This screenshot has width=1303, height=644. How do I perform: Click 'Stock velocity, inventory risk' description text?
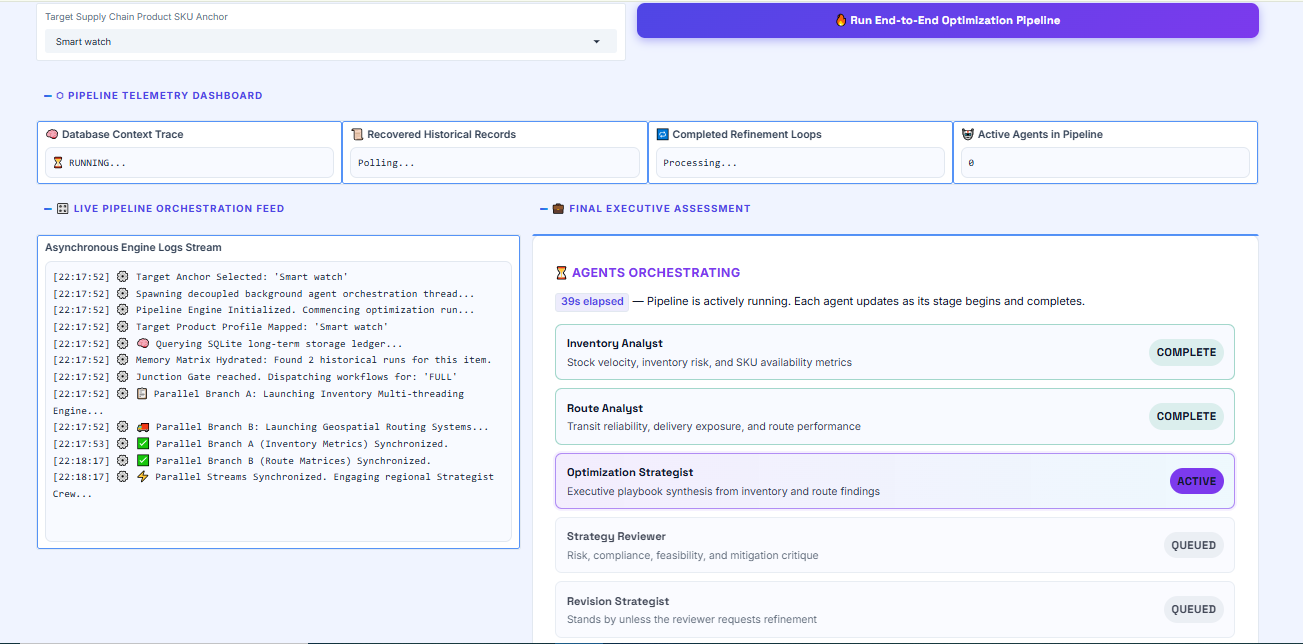coord(709,362)
